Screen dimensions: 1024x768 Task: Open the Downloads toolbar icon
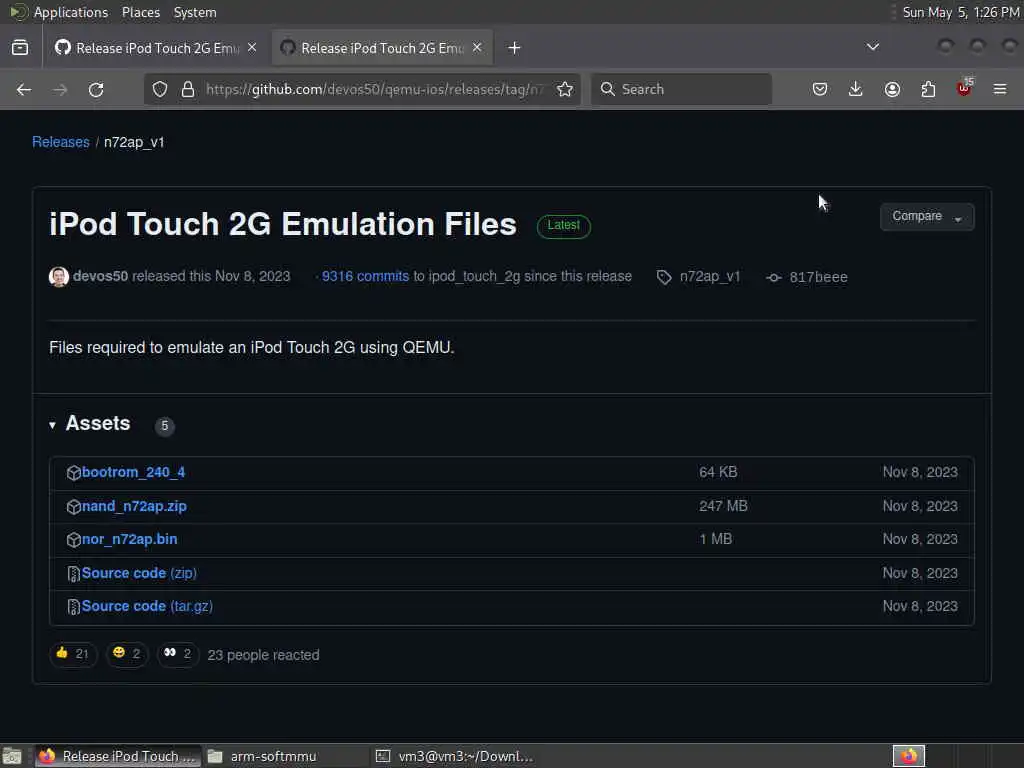click(856, 89)
